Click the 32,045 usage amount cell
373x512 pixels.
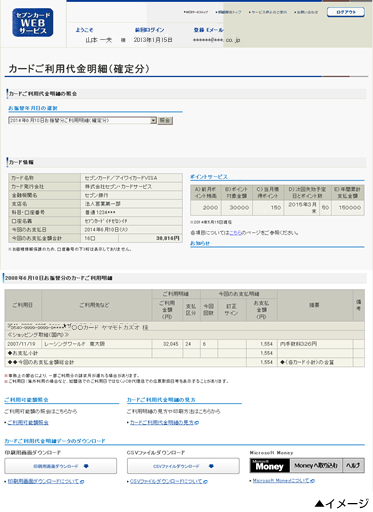point(168,344)
